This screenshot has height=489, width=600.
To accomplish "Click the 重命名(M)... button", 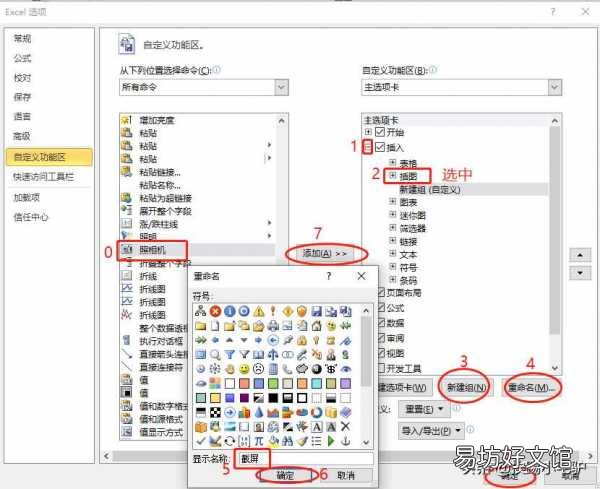I will 531,388.
